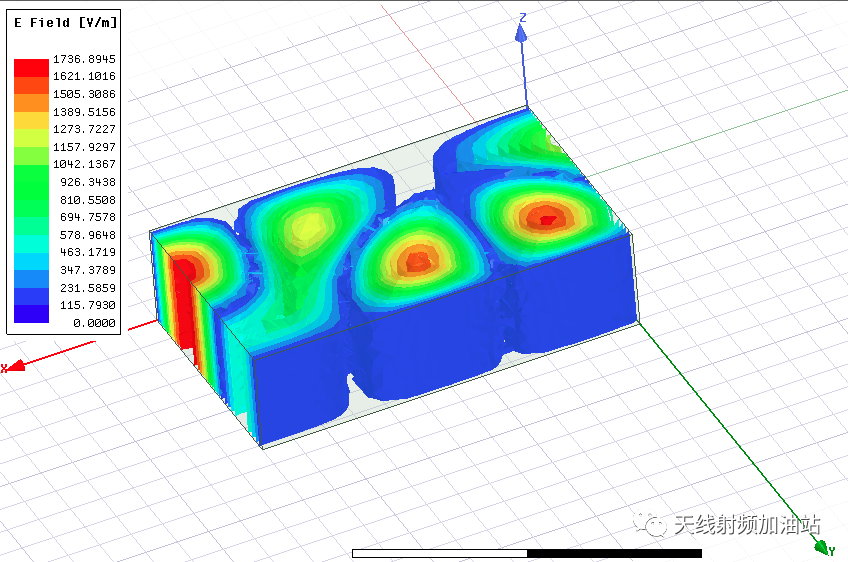
Task: Click the Y axis arrow head
Action: tap(822, 548)
